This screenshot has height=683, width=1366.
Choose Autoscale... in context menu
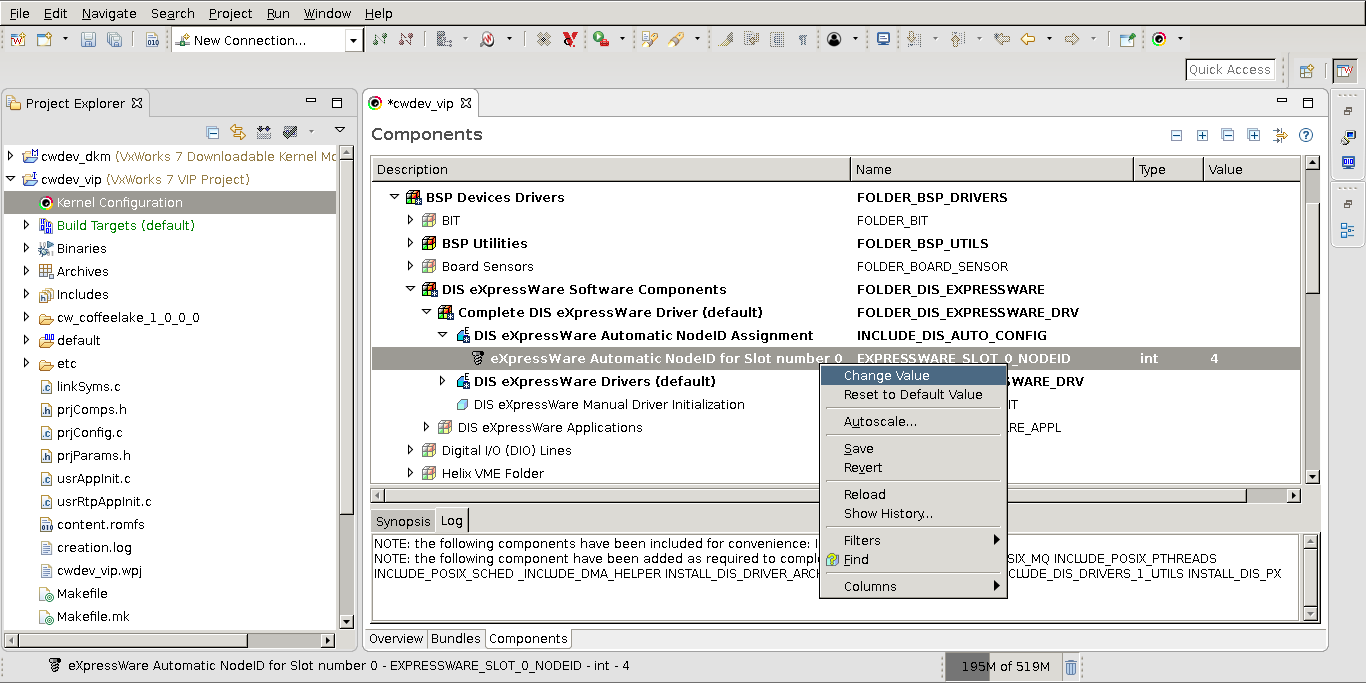(913, 421)
